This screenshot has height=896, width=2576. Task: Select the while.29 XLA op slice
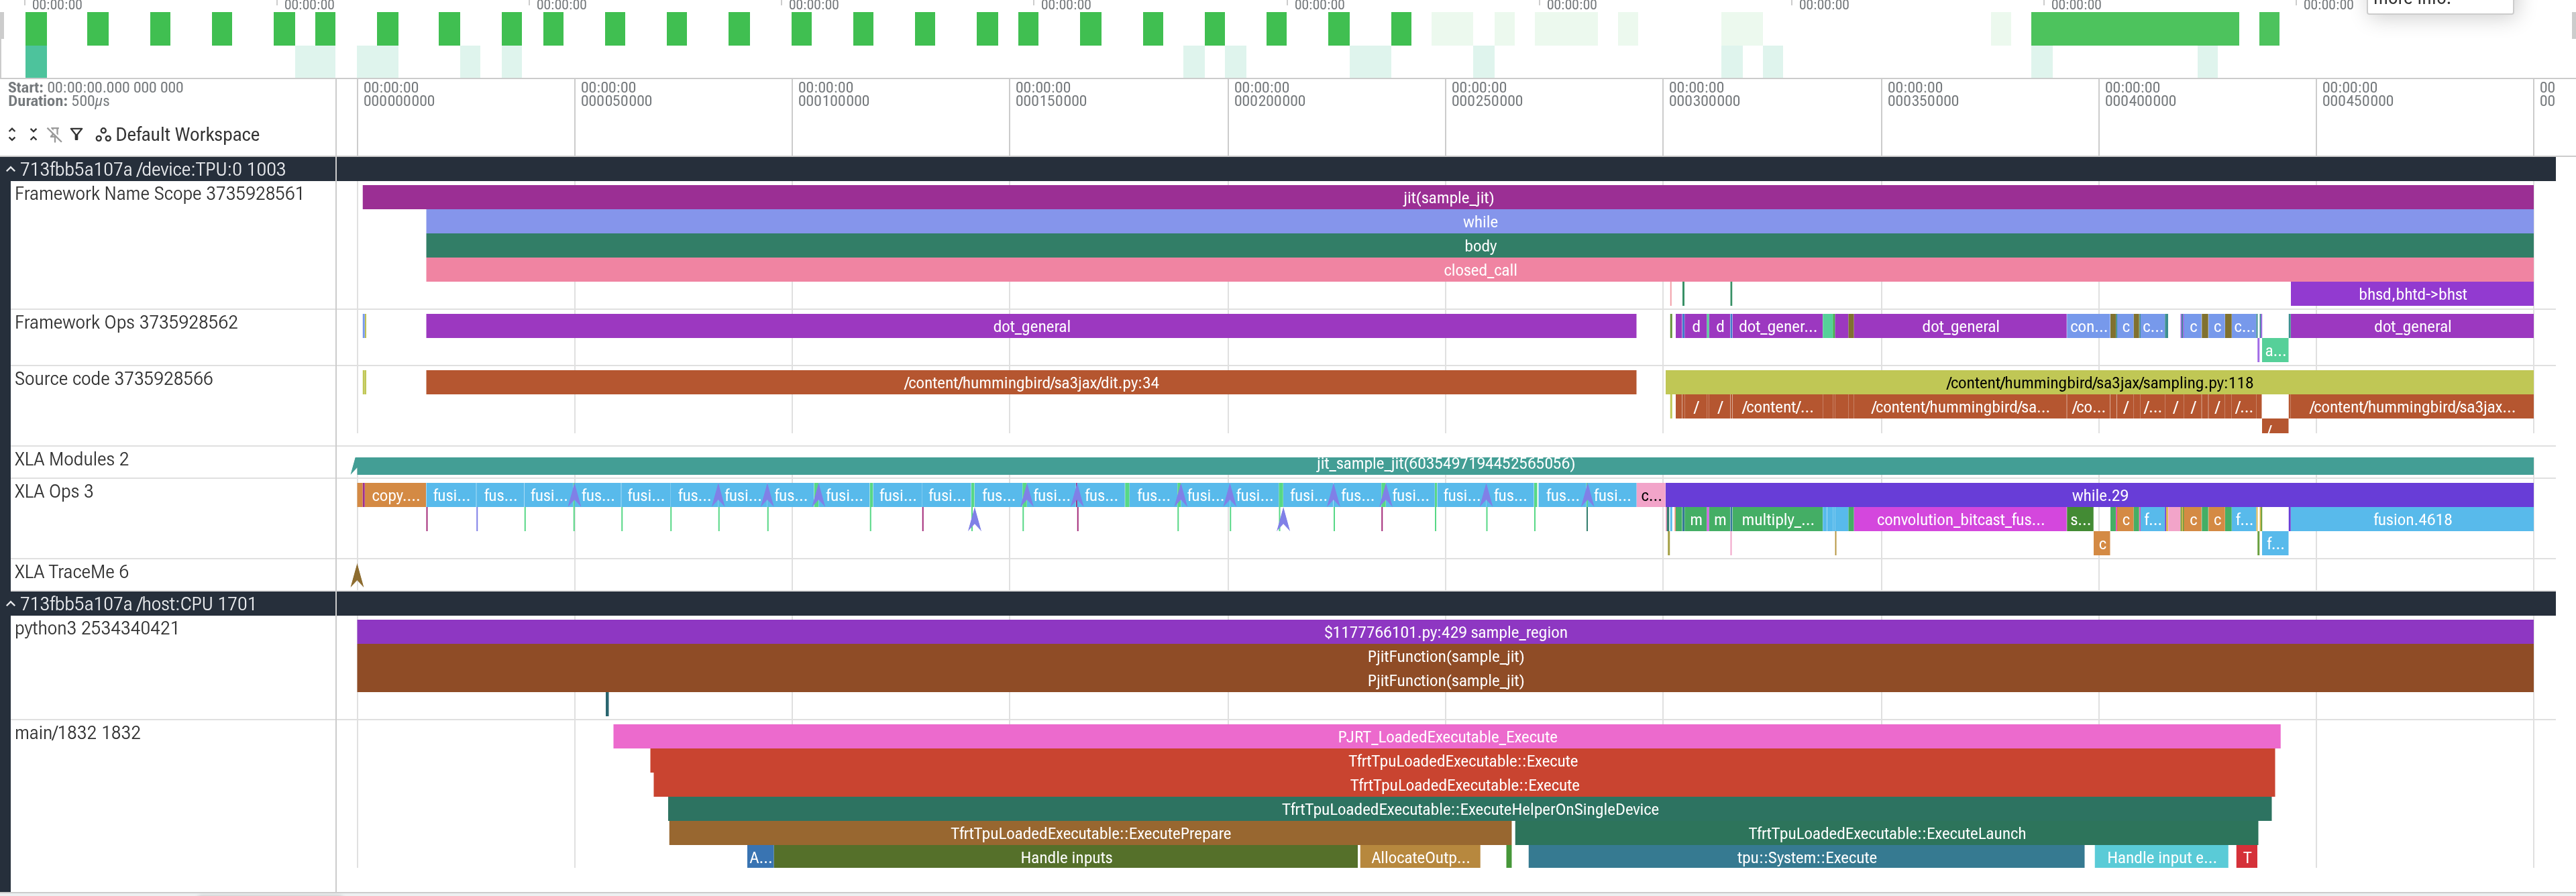(x=2099, y=495)
